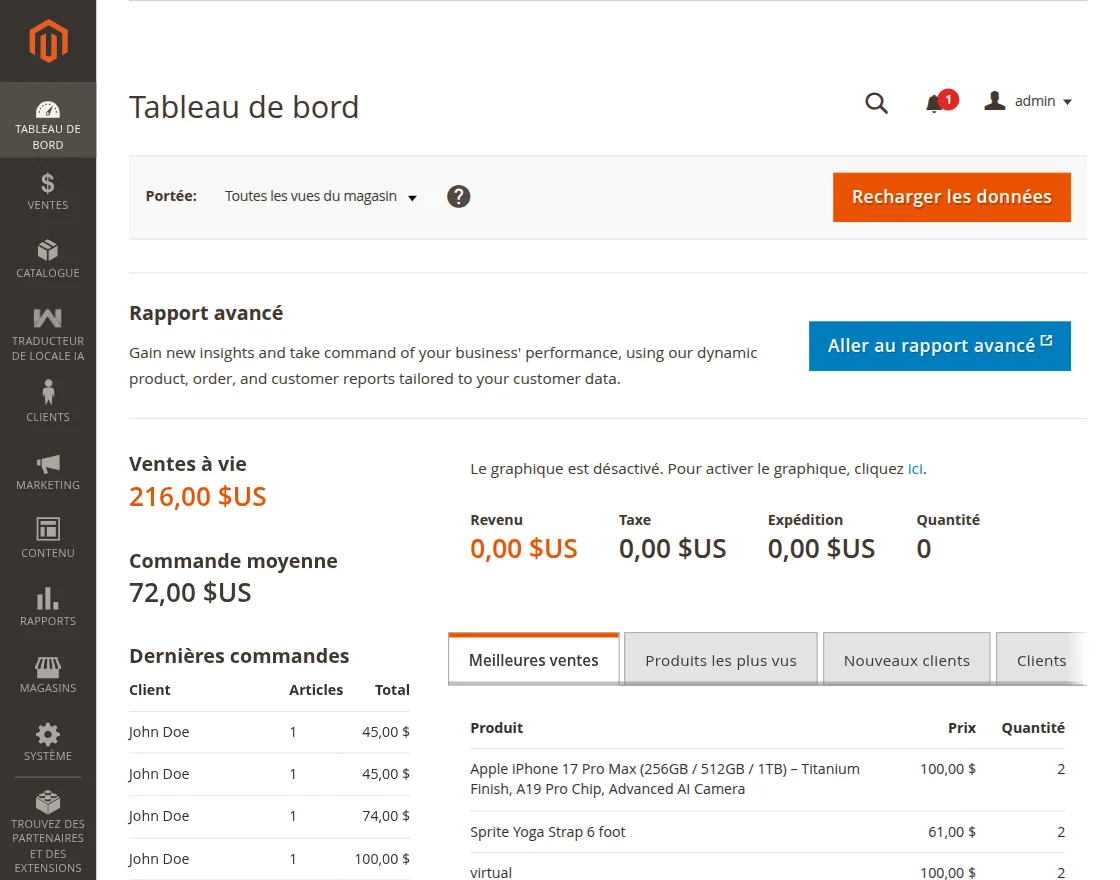Open the Clients sidebar menu
Image resolution: width=1120 pixels, height=880 pixels.
pyautogui.click(x=48, y=402)
